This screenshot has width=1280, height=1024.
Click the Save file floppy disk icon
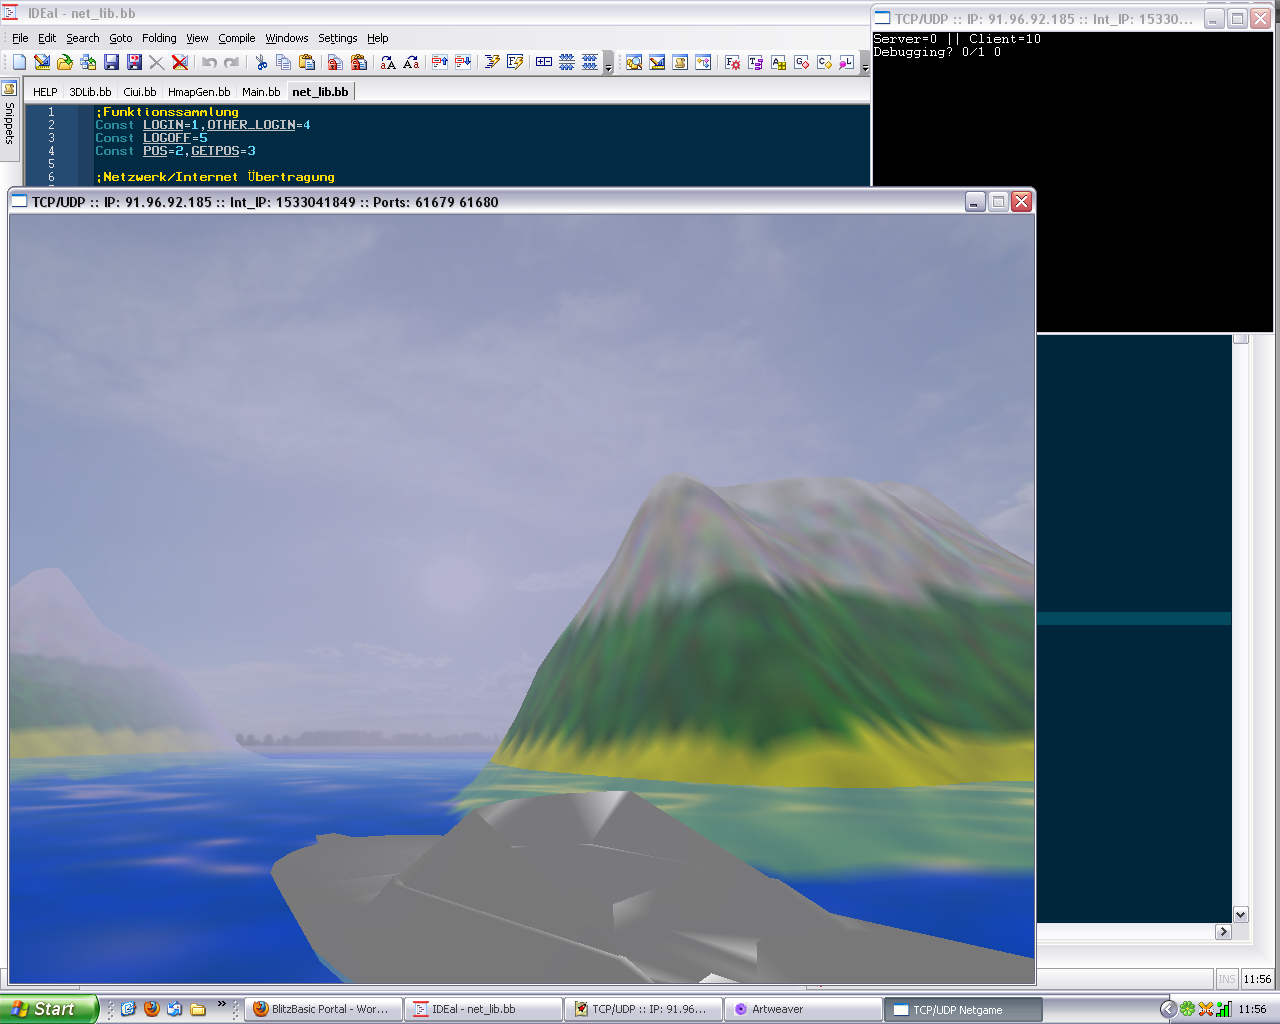(111, 62)
